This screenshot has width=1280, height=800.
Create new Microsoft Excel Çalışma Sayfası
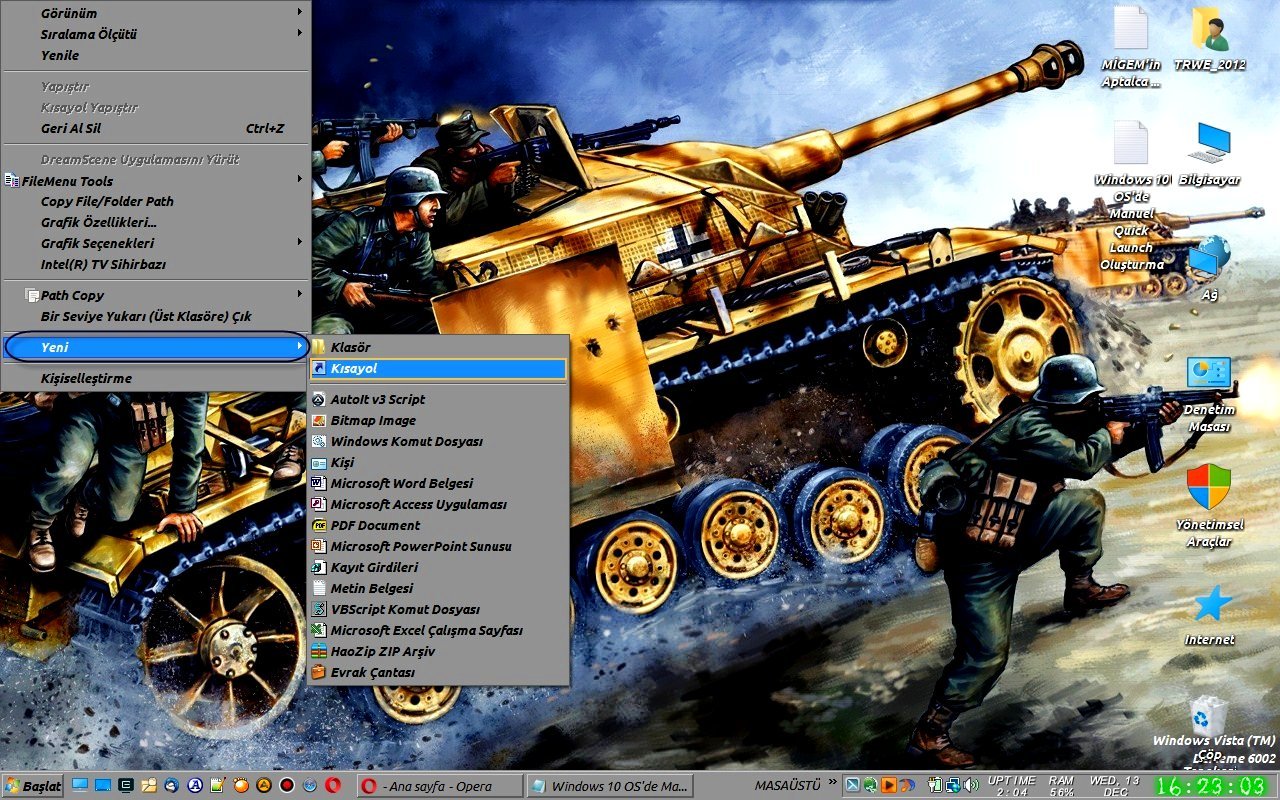click(439, 630)
